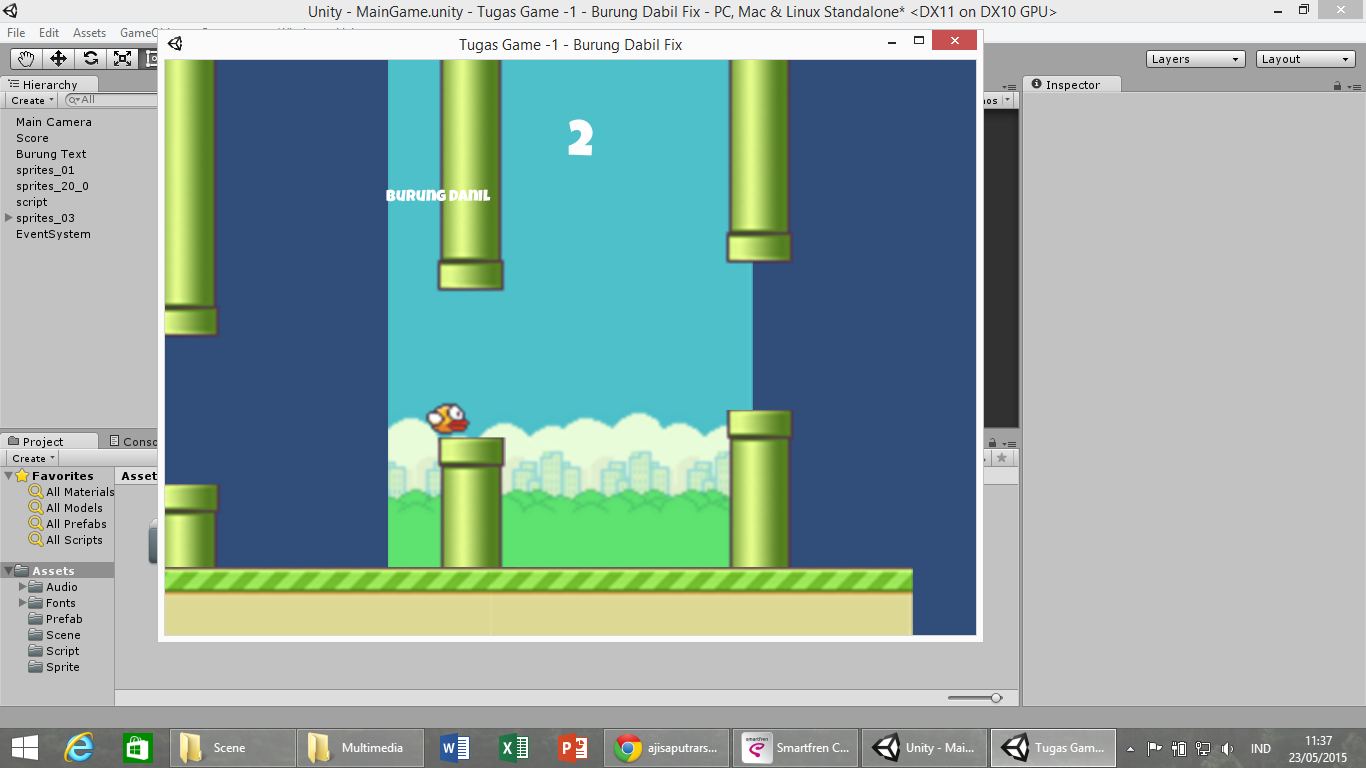
Task: Click the bird sprite in the game window
Action: [x=448, y=418]
